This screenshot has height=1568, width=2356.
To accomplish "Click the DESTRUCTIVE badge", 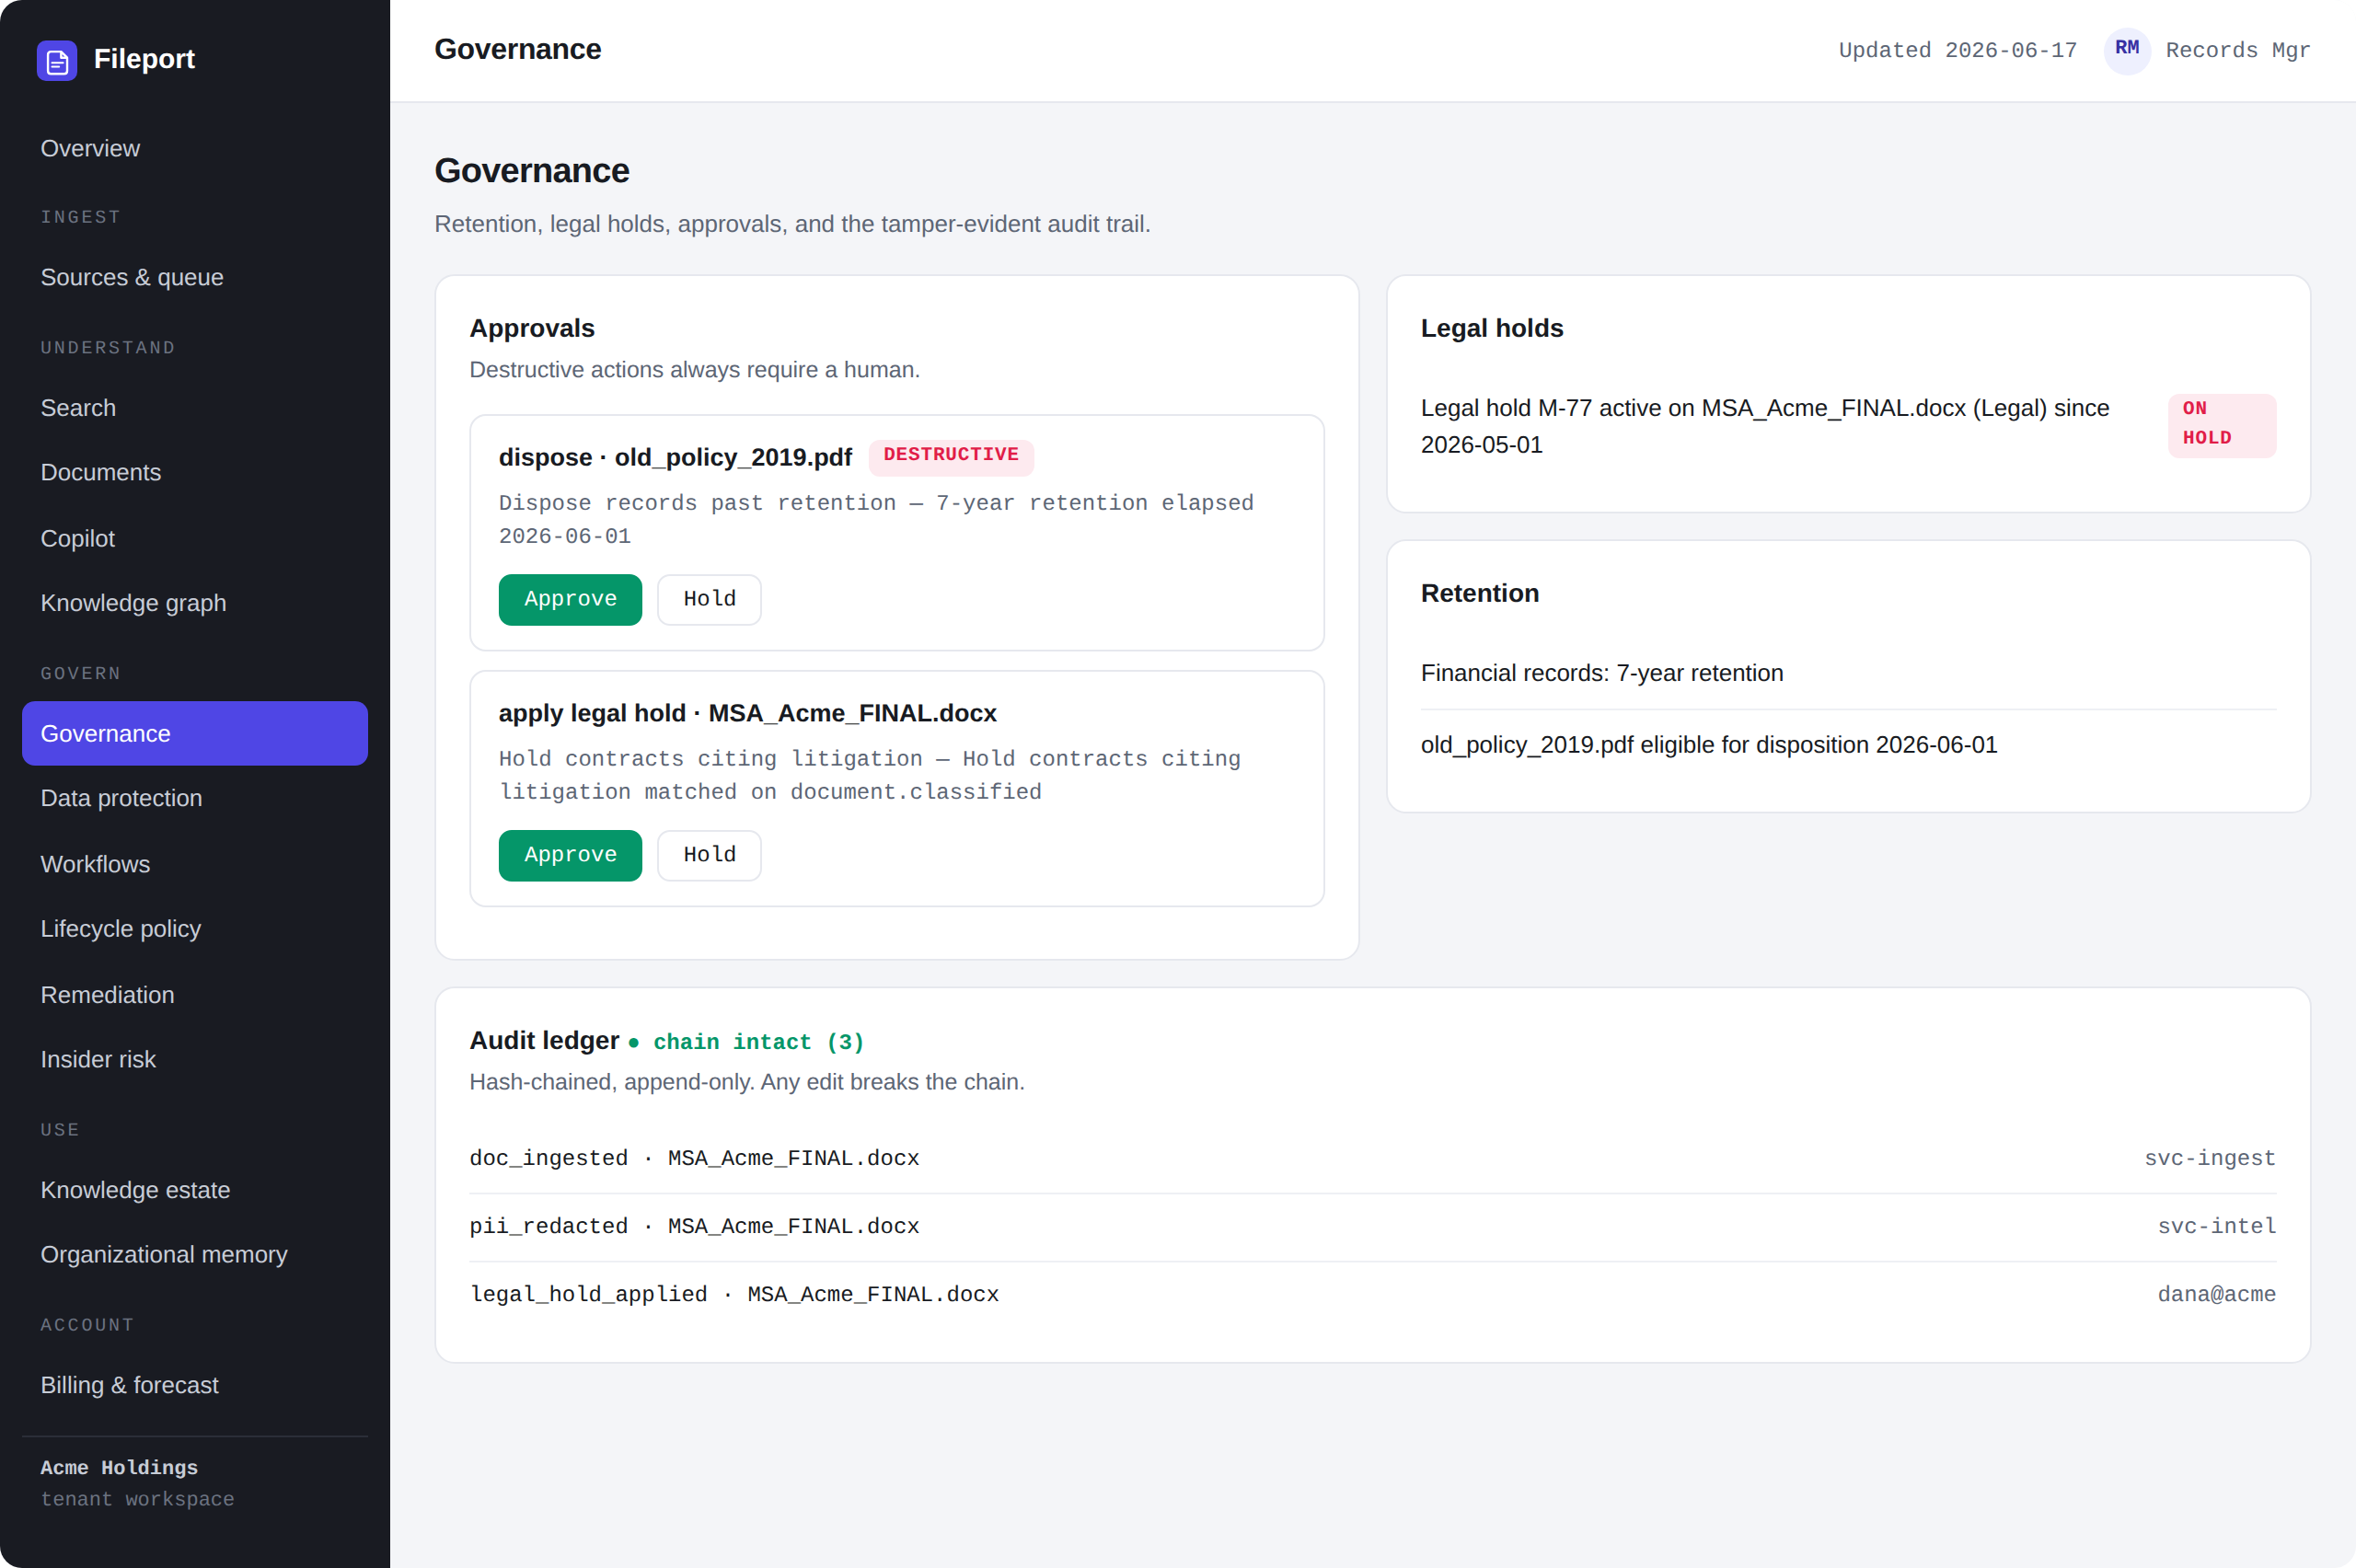I will pyautogui.click(x=951, y=456).
